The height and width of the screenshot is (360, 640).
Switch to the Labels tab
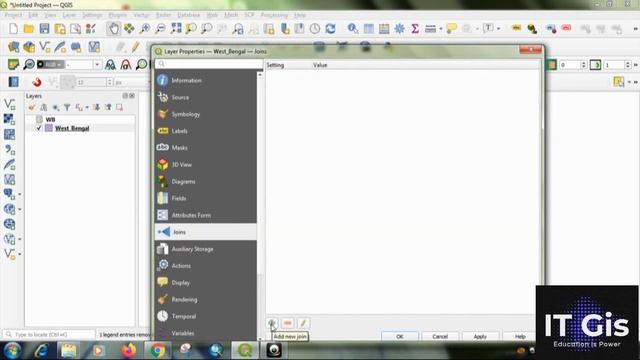click(x=206, y=131)
